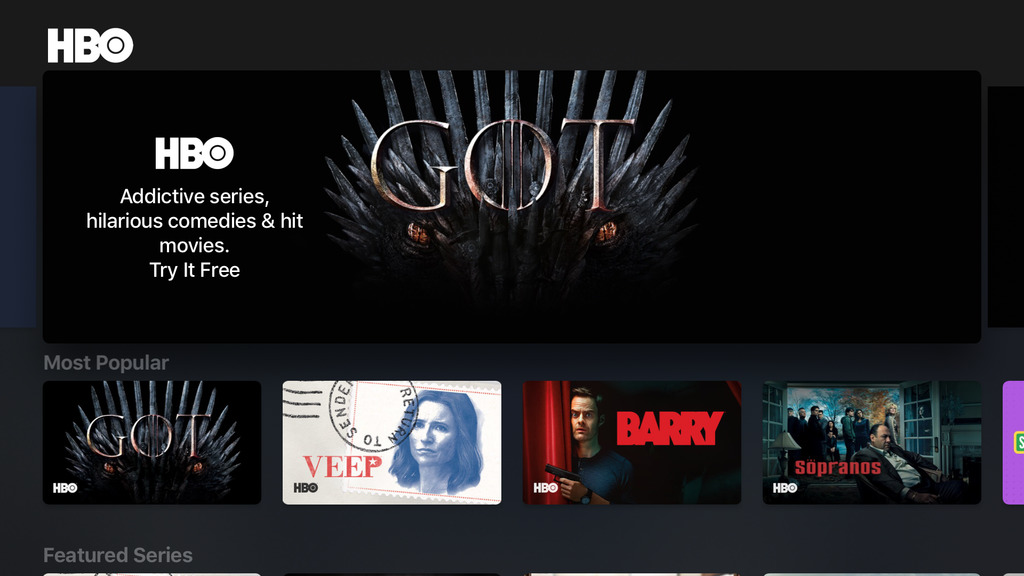Screen dimensions: 1024x576
Task: Click the red BARRY title text
Action: [669, 428]
